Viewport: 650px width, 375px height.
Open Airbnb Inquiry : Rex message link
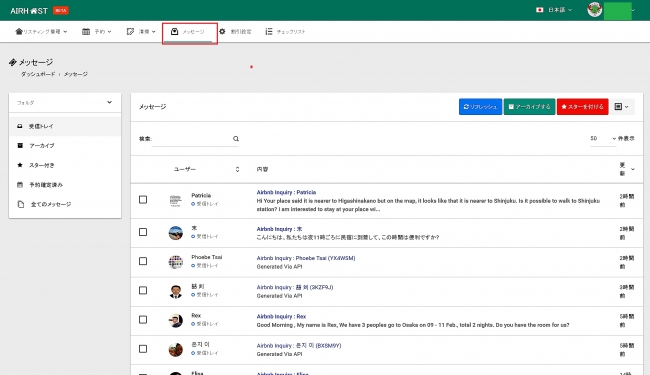[281, 317]
